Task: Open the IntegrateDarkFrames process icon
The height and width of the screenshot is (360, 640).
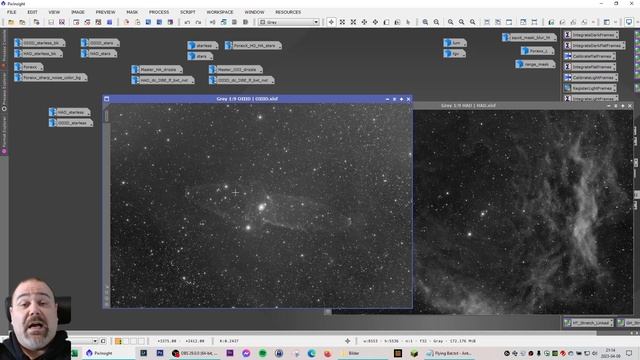Action: coord(591,35)
